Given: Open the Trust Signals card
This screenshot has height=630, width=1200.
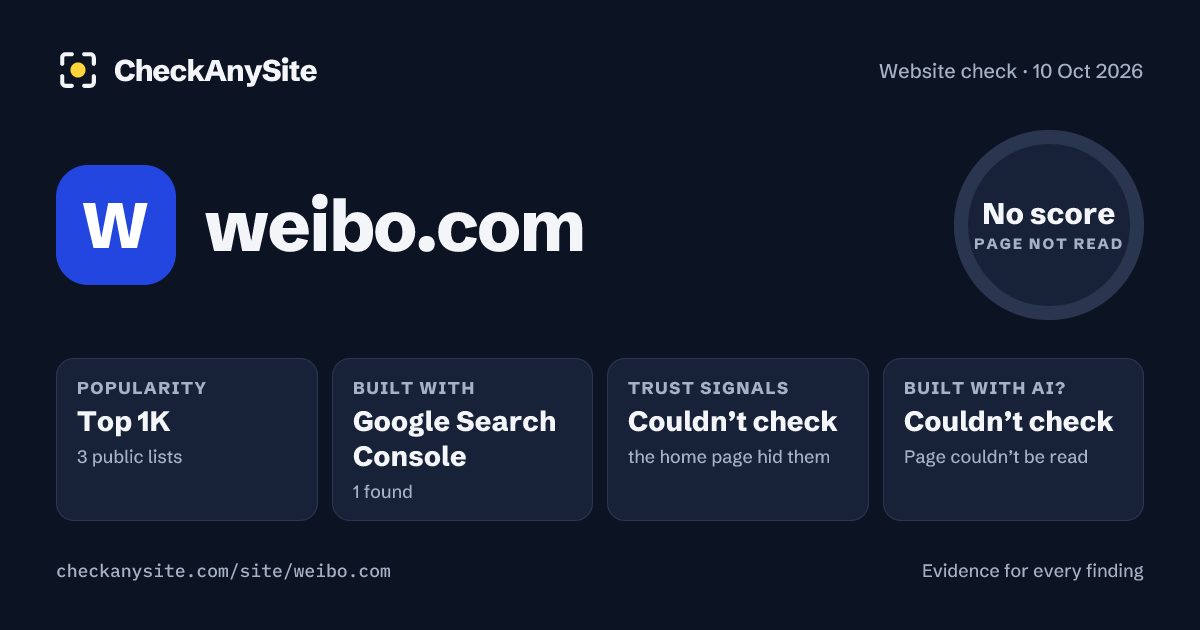Looking at the screenshot, I should 738,439.
